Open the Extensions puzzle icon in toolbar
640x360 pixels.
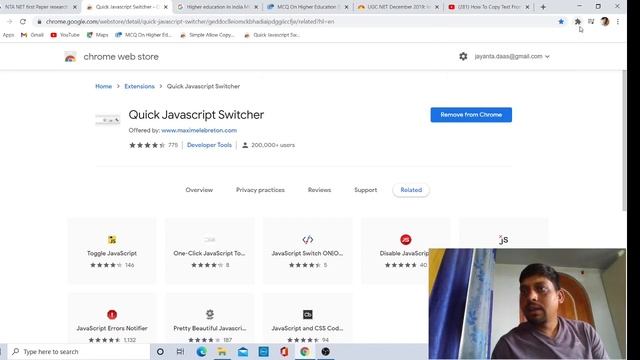tap(578, 22)
